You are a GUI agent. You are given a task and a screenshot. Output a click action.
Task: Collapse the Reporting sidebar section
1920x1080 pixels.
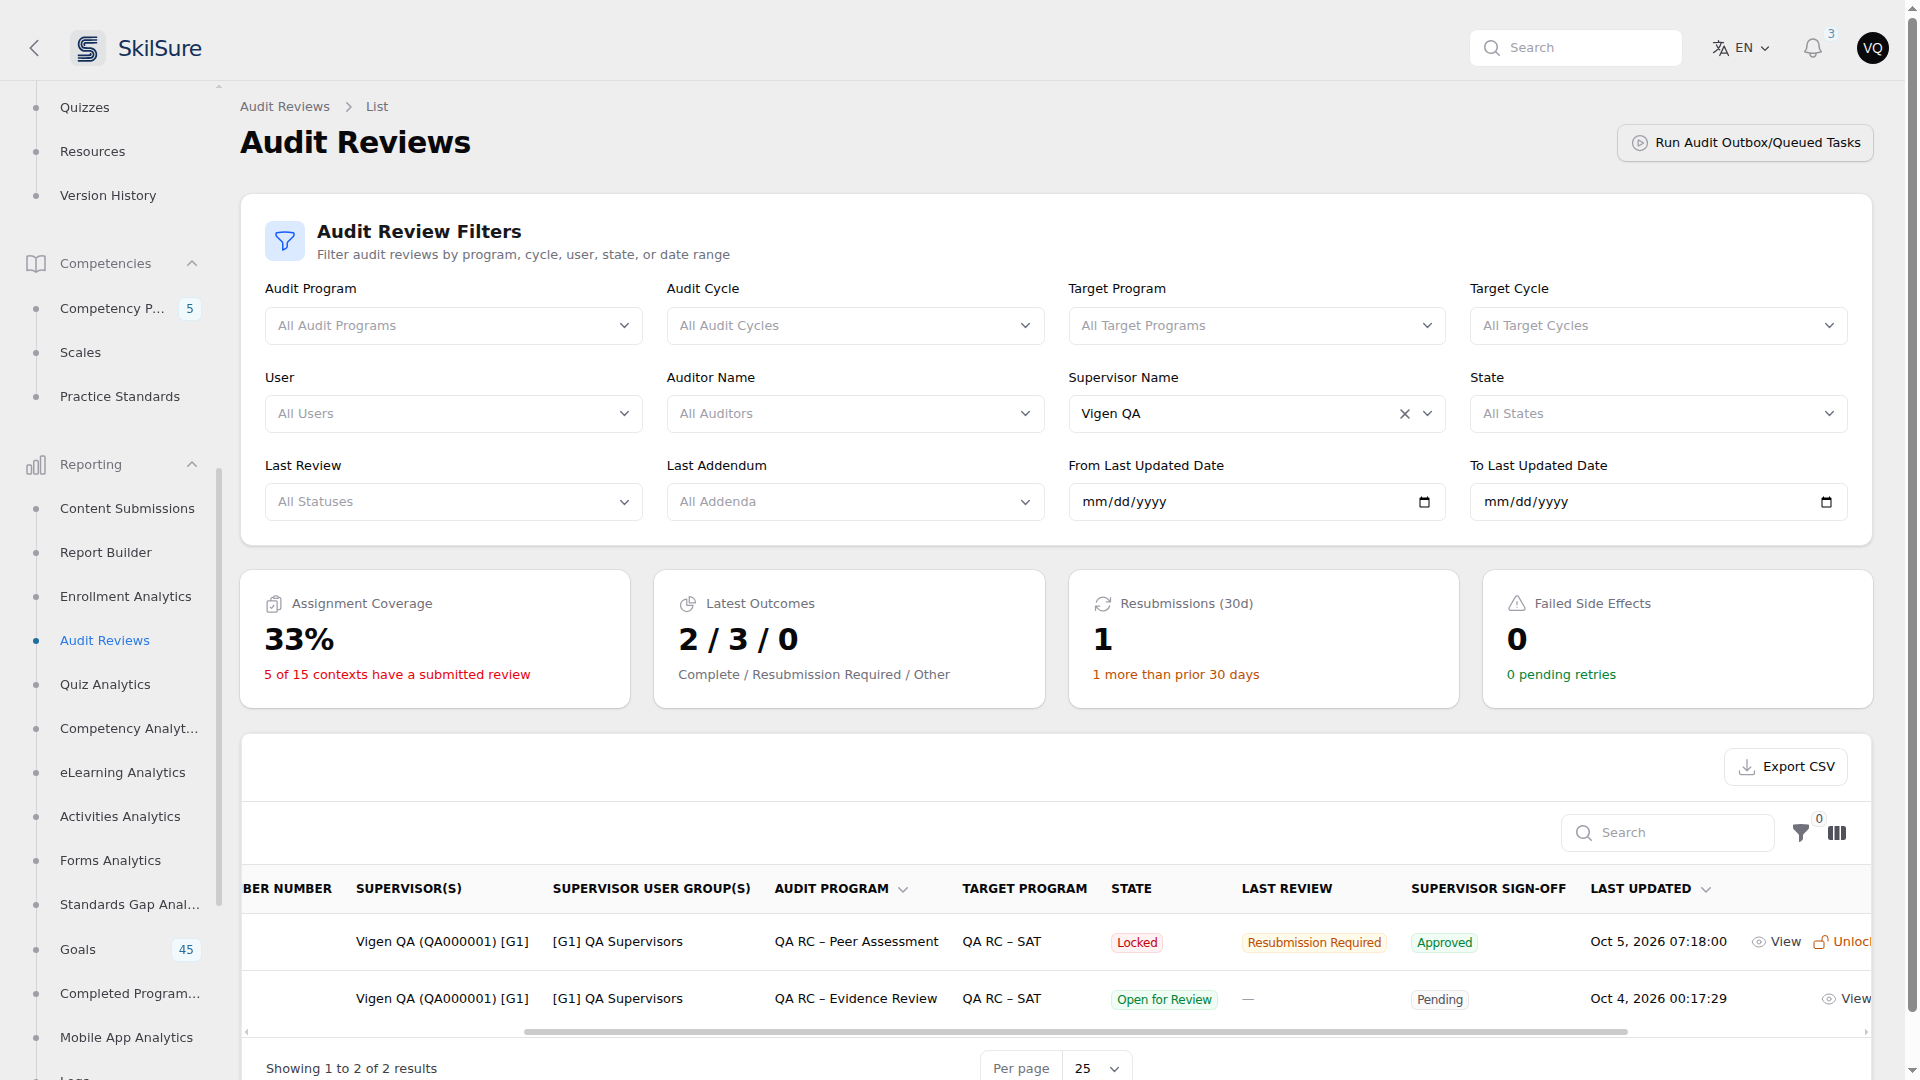(192, 465)
